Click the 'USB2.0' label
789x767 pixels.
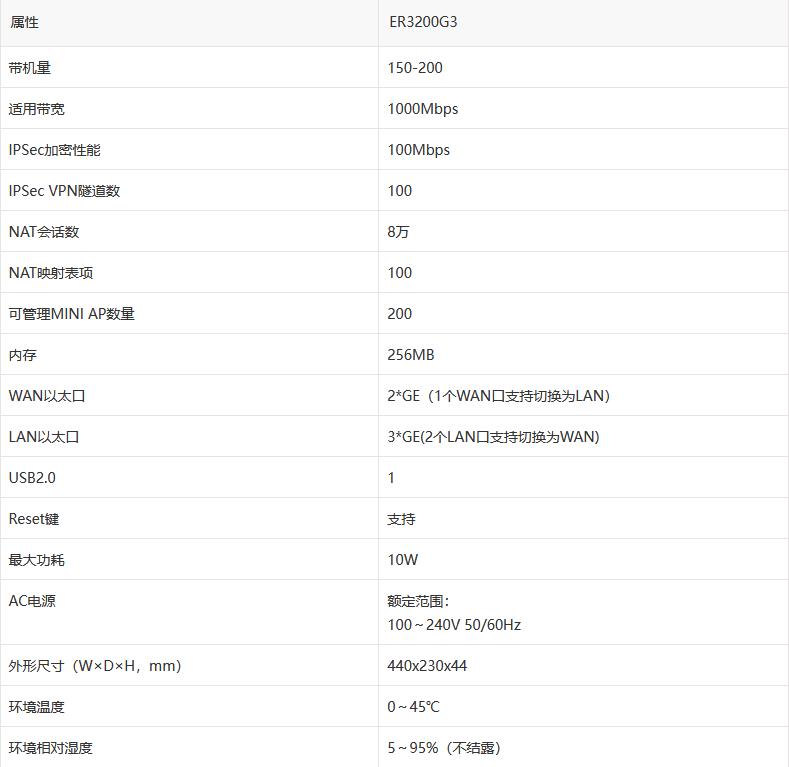[x=32, y=478]
